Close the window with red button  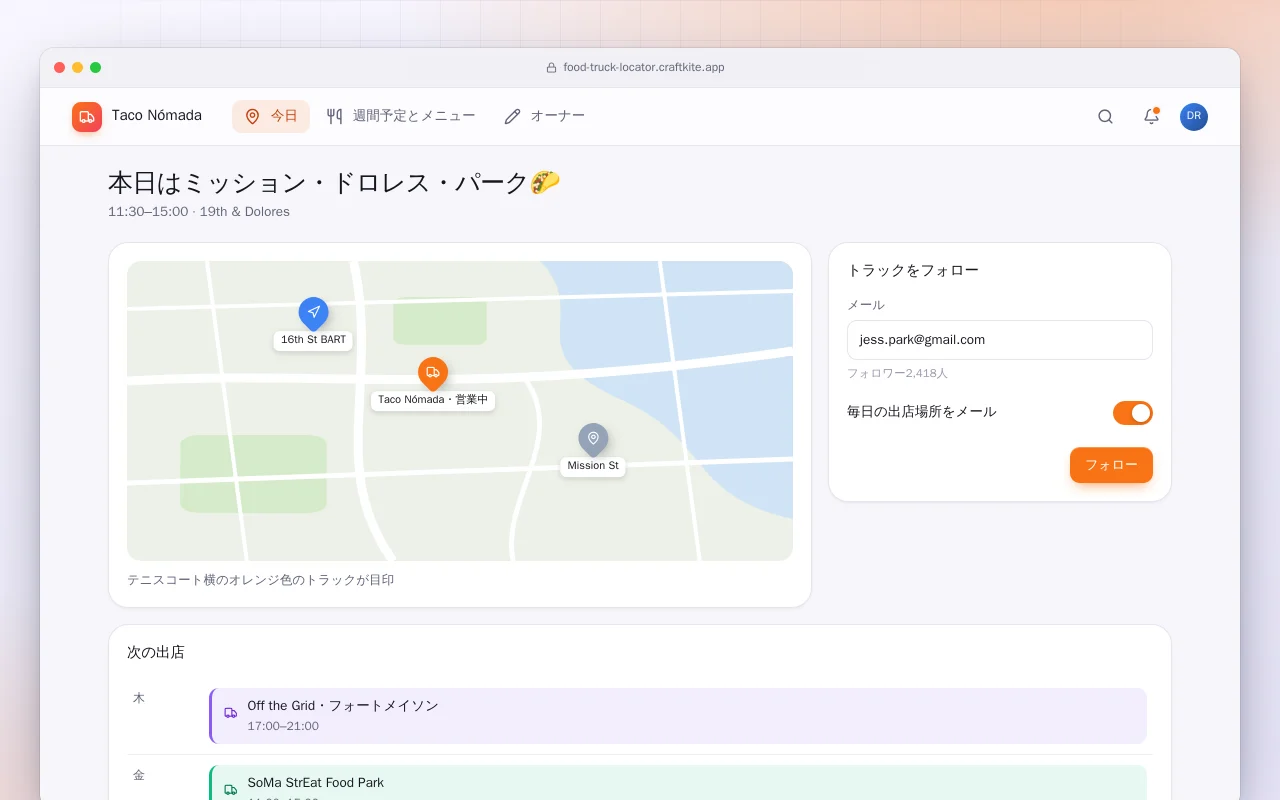[60, 68]
